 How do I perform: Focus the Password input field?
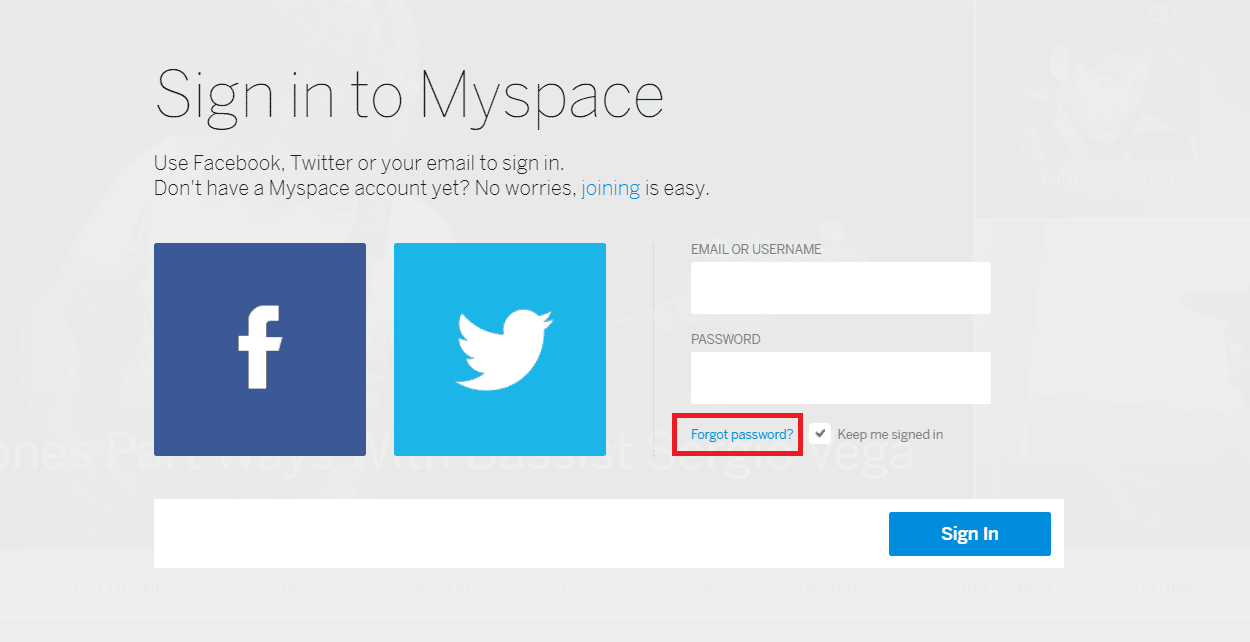pyautogui.click(x=840, y=378)
